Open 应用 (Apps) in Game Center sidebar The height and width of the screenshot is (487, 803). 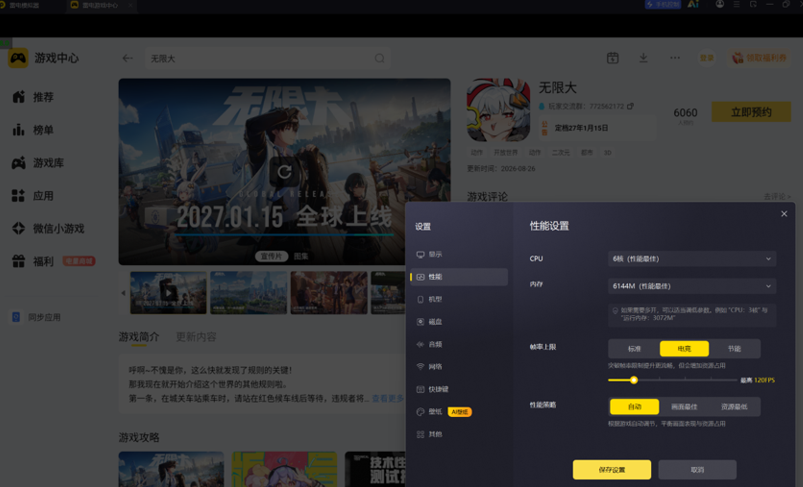tap(33, 196)
